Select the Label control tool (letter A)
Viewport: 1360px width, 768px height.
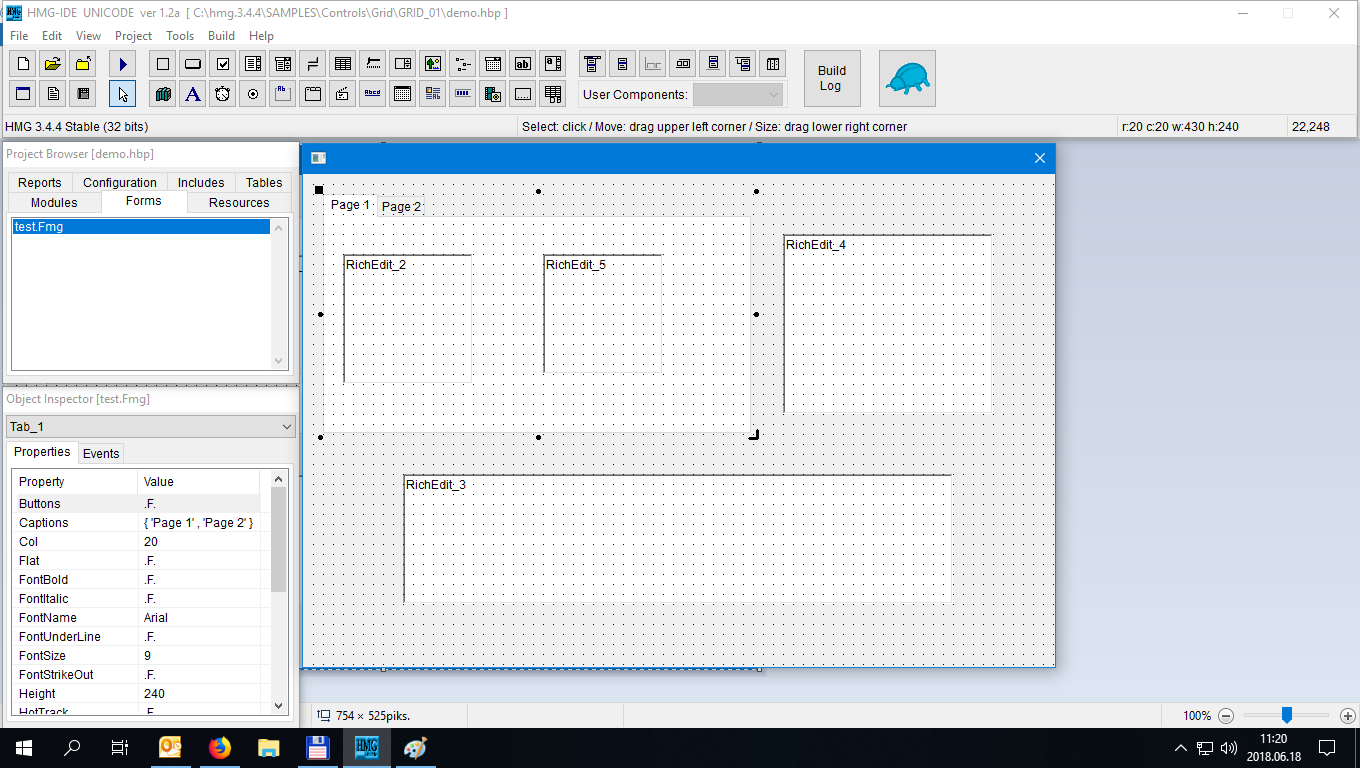(193, 94)
